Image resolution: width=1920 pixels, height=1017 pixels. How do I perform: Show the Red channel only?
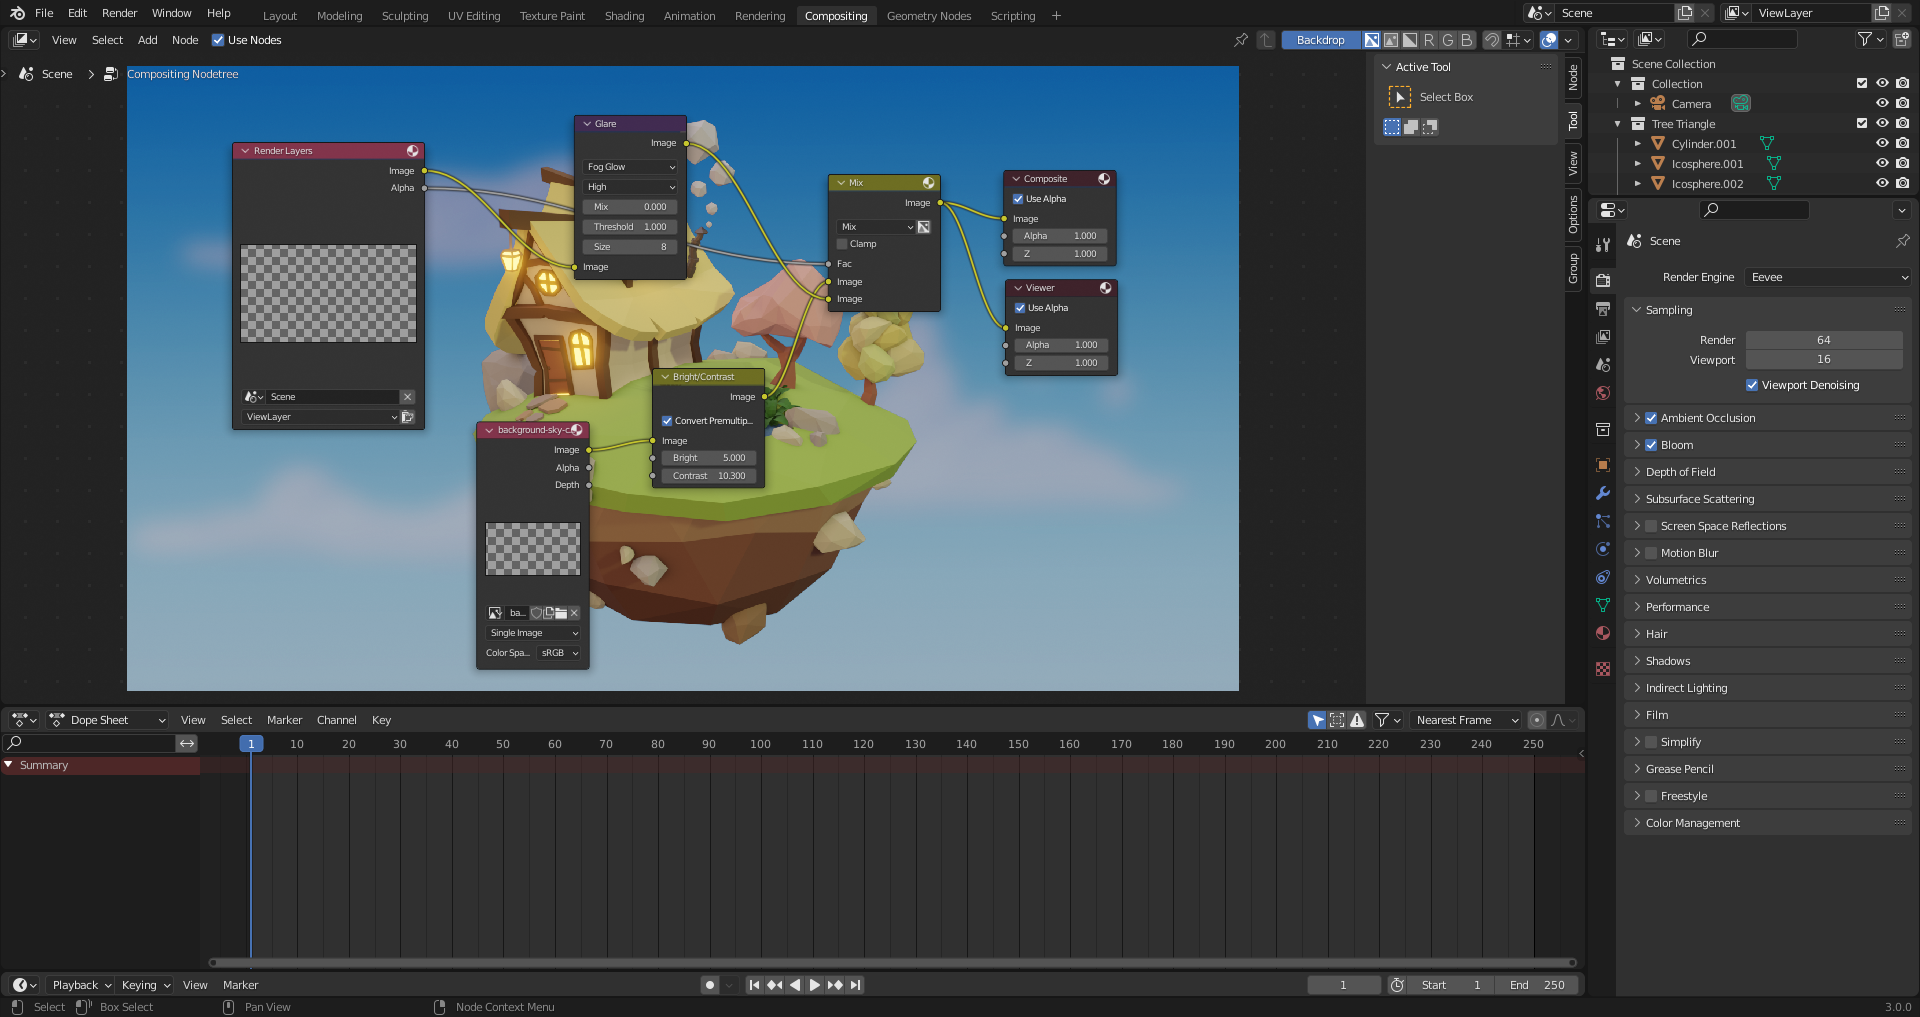tap(1428, 40)
